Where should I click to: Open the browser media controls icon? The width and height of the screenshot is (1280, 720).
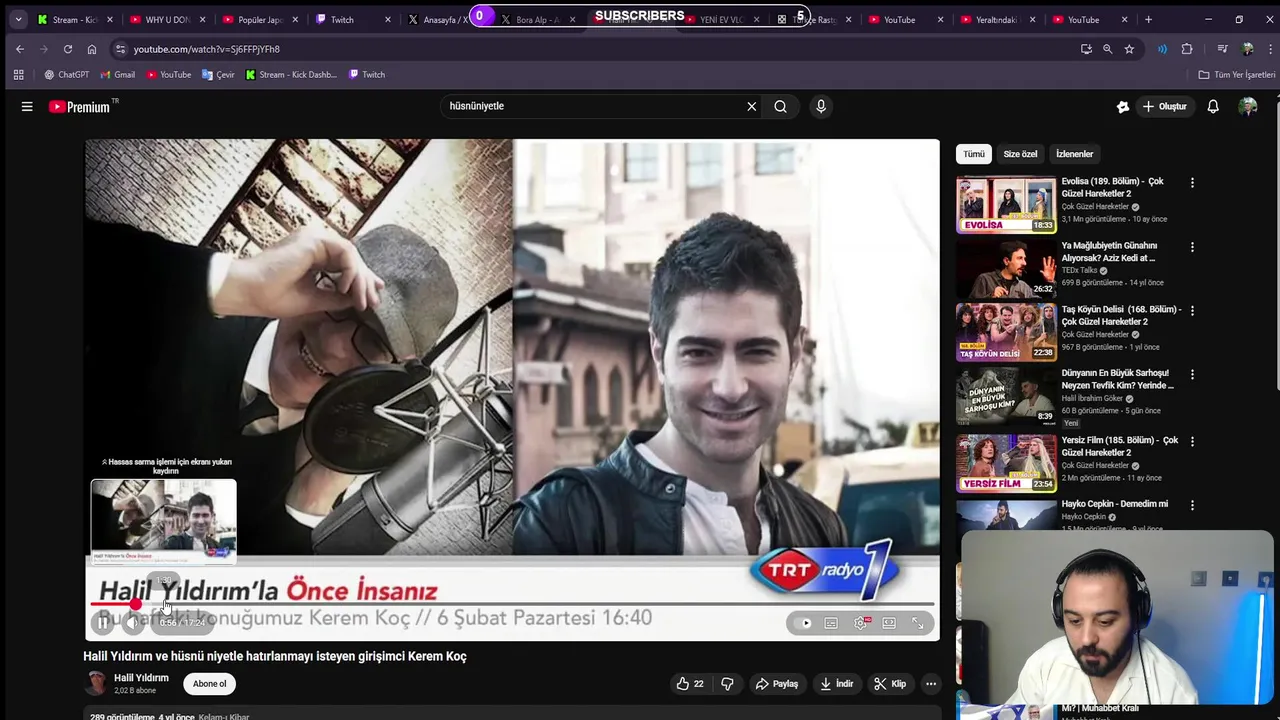[1222, 49]
